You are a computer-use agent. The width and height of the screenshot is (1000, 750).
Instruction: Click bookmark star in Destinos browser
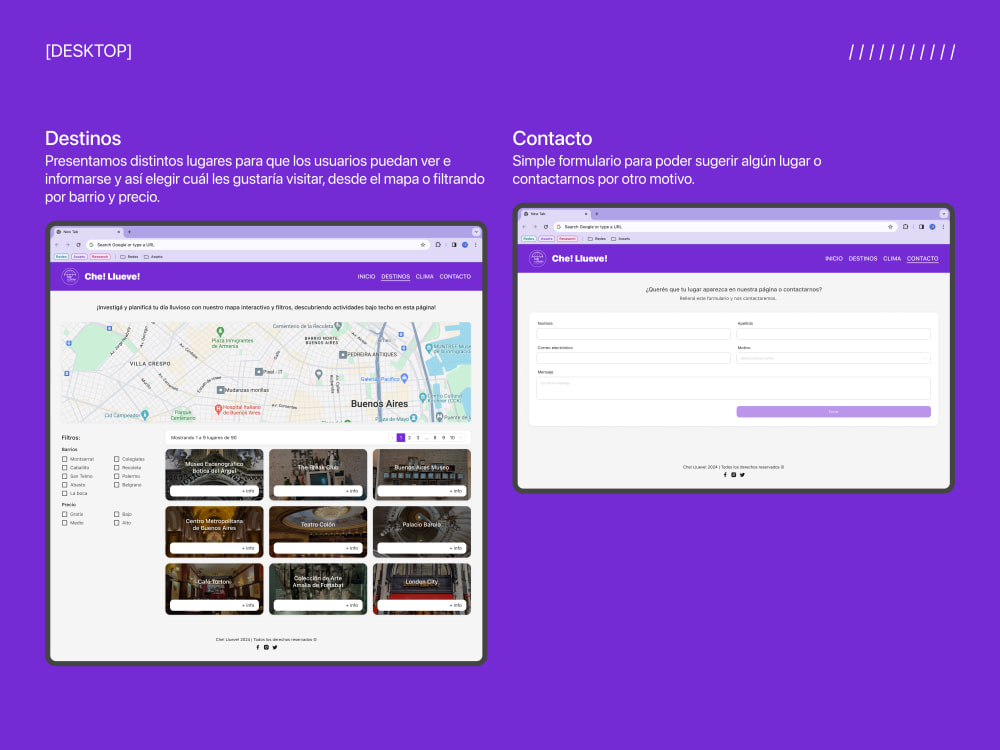tap(423, 245)
